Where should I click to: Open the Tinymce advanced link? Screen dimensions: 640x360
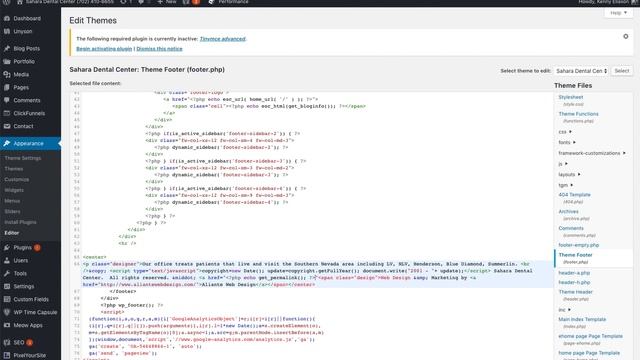tap(222, 39)
